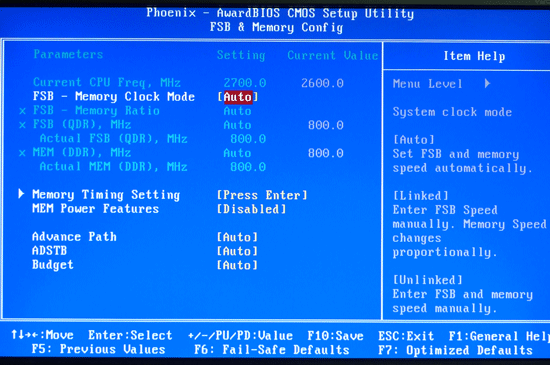The width and height of the screenshot is (550, 365).
Task: Click the Actual MEM (DDR), MHz label
Action: (113, 167)
